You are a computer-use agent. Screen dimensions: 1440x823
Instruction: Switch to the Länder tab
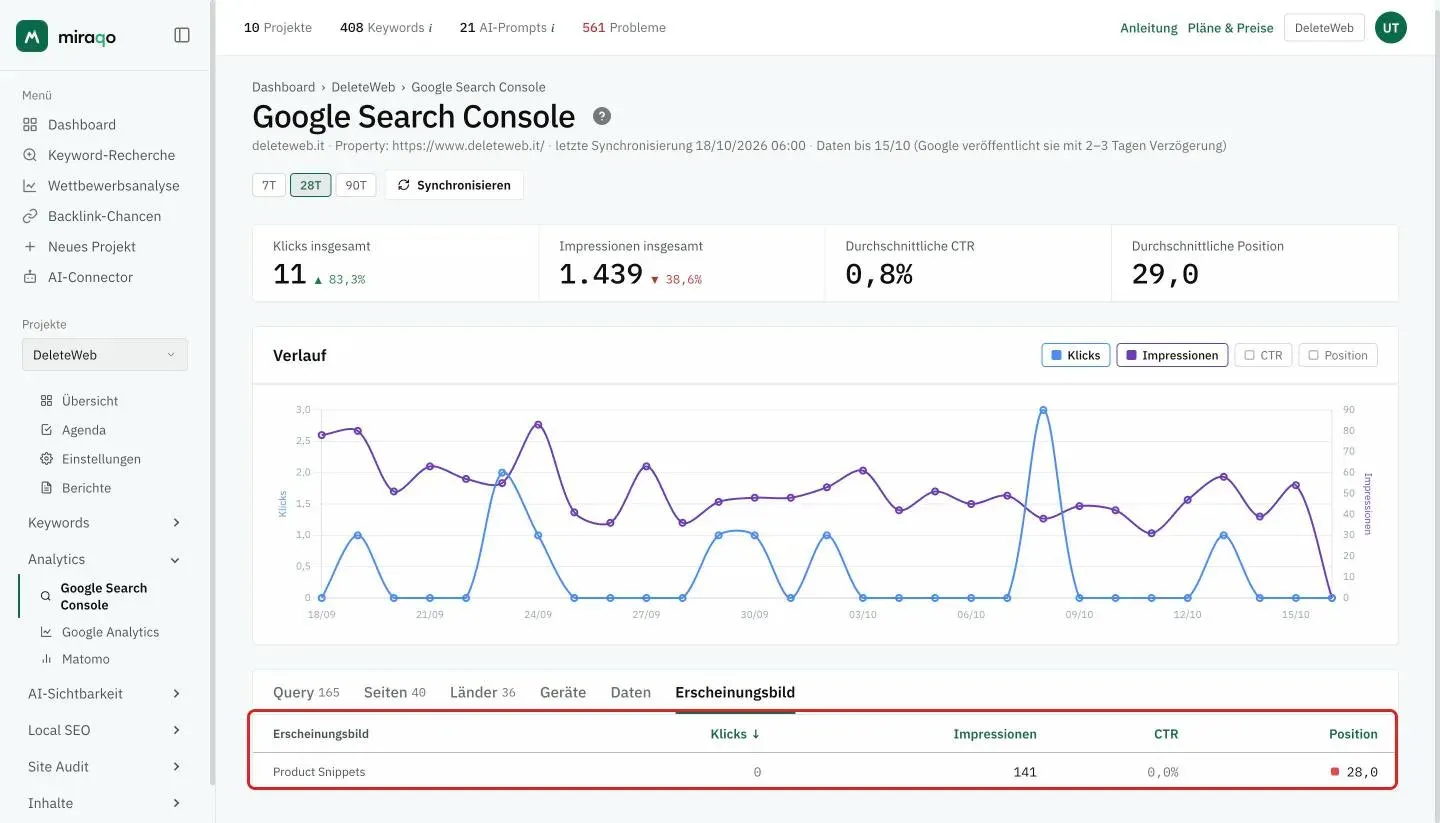point(483,692)
